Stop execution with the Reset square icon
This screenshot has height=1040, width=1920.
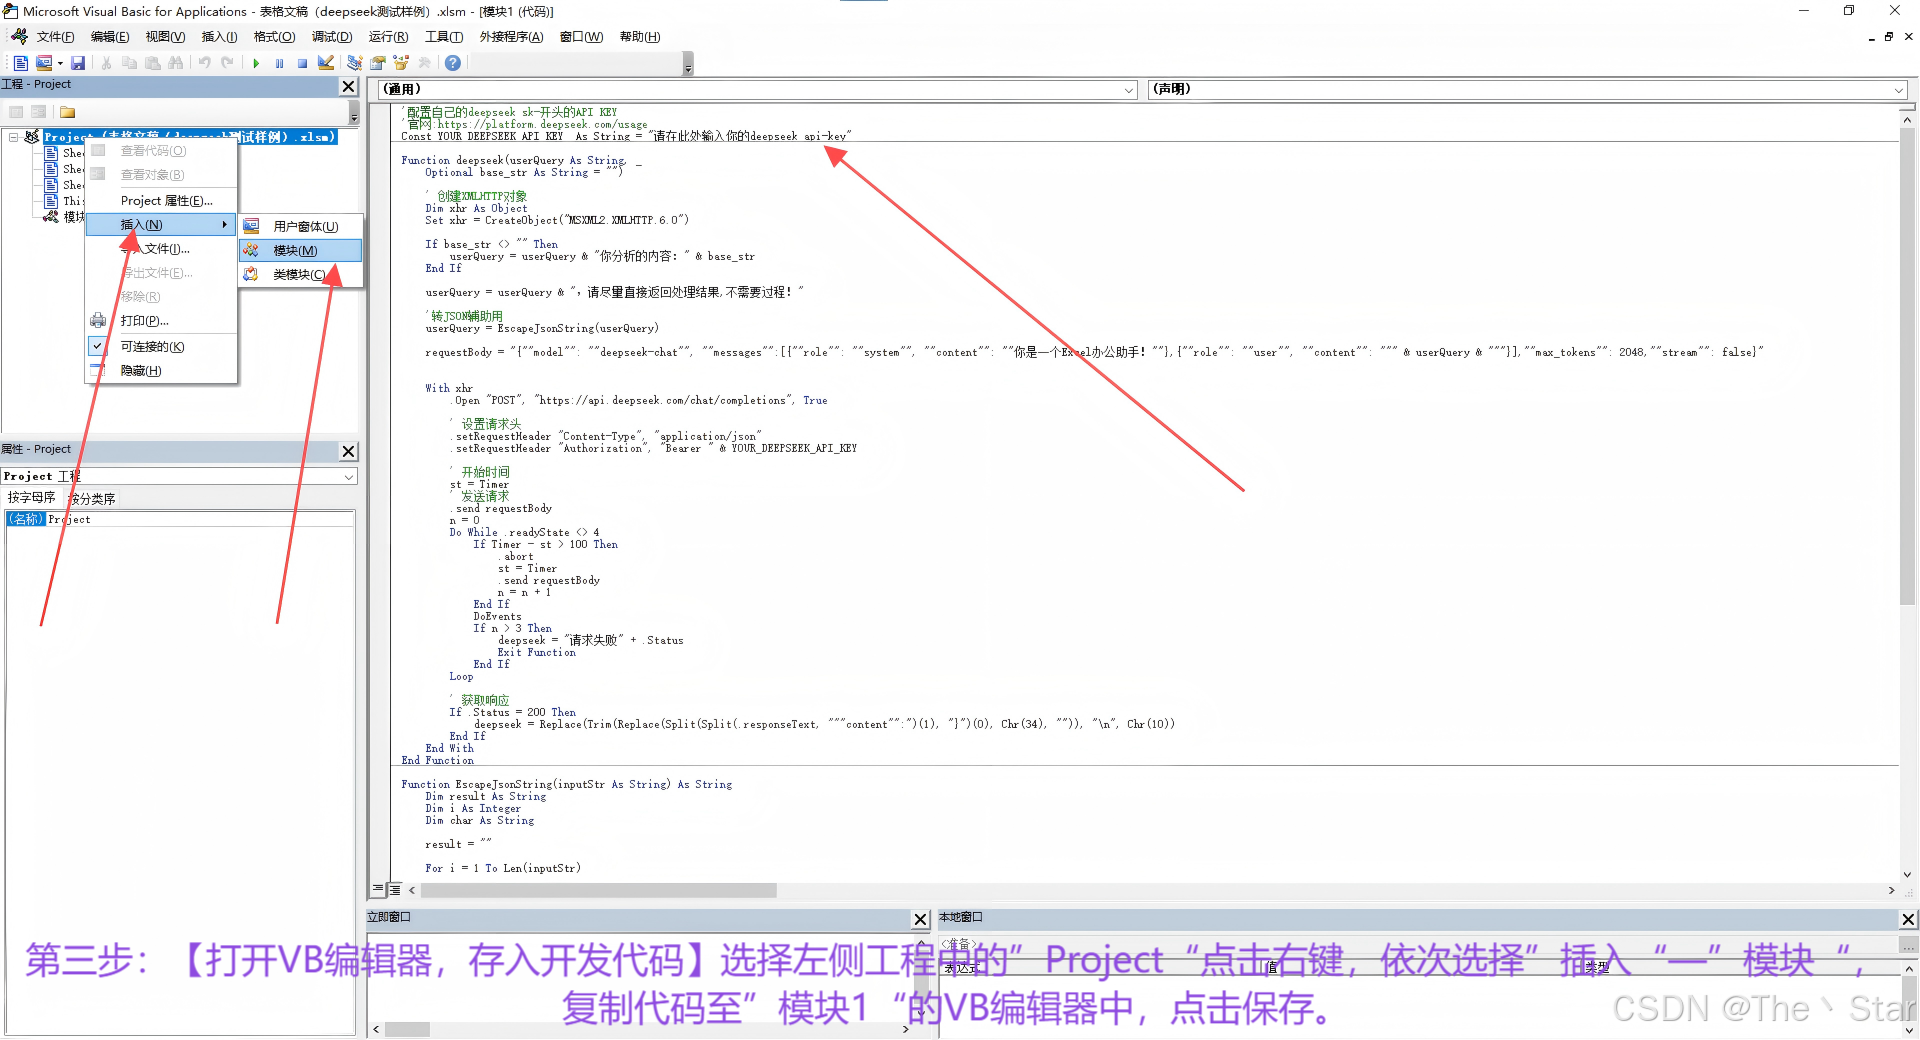[302, 63]
